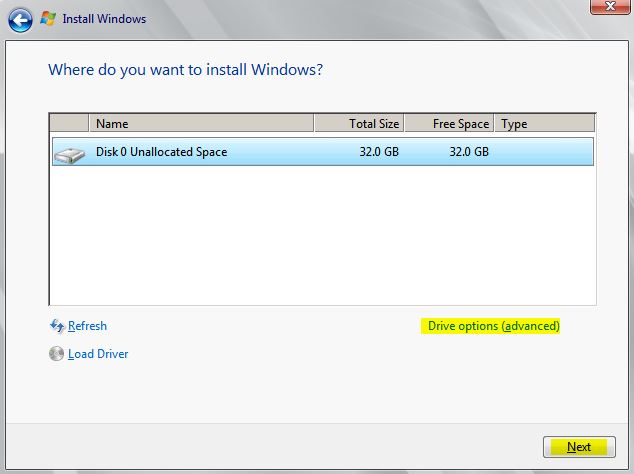Click the Disk 0 hard drive icon
The width and height of the screenshot is (634, 474).
(70, 155)
